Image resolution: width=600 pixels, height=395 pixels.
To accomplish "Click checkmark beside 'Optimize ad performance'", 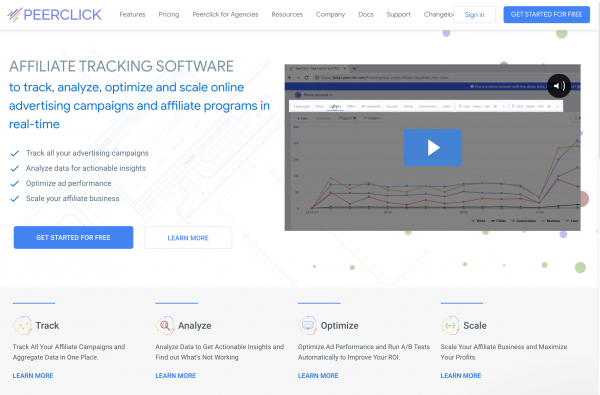I will click(15, 184).
